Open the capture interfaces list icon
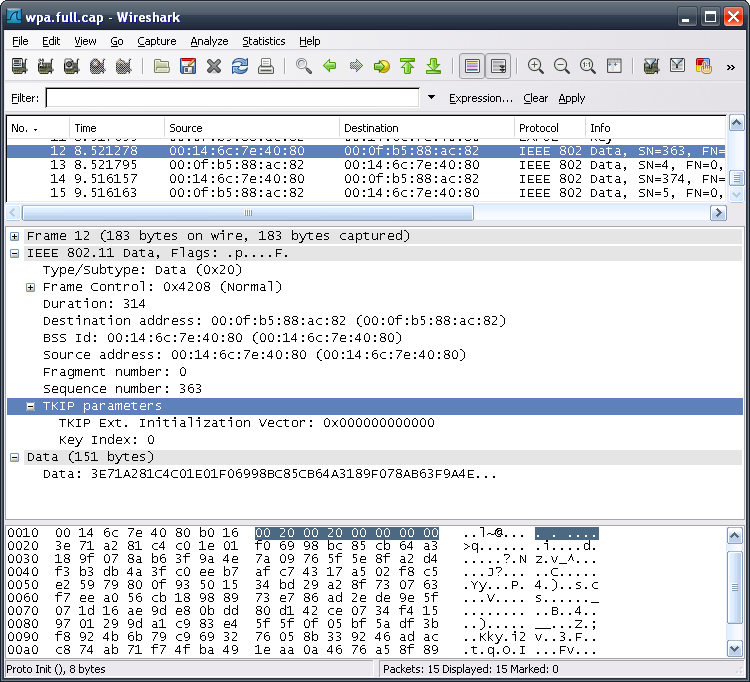This screenshot has width=750, height=682. pos(20,66)
